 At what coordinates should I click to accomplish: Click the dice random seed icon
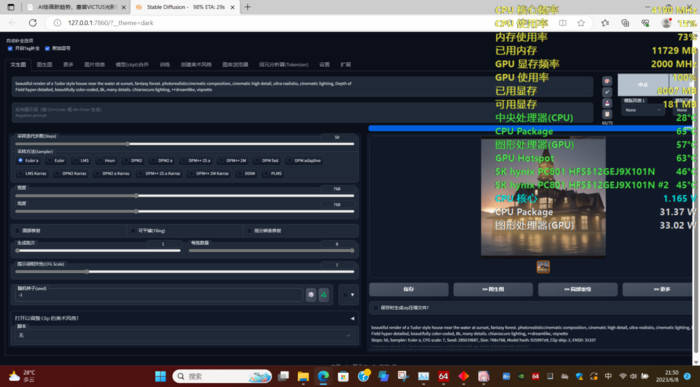tap(311, 295)
